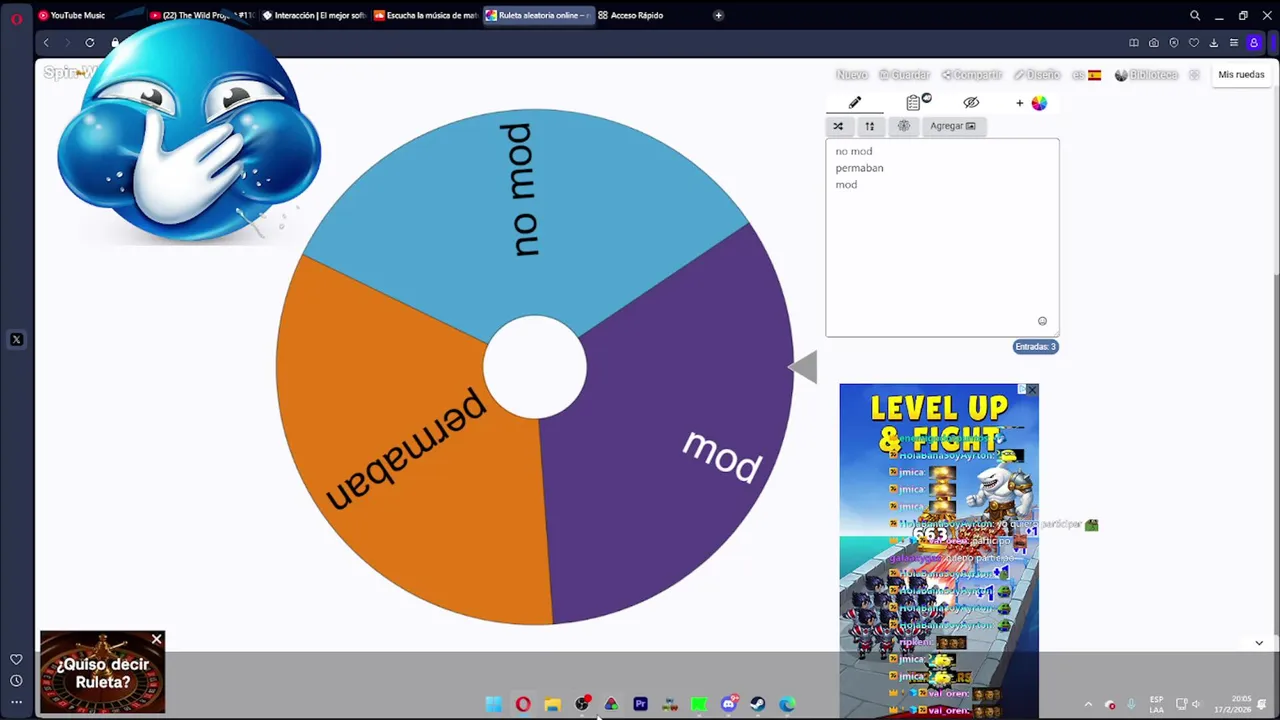Open a new browser tab

718,15
